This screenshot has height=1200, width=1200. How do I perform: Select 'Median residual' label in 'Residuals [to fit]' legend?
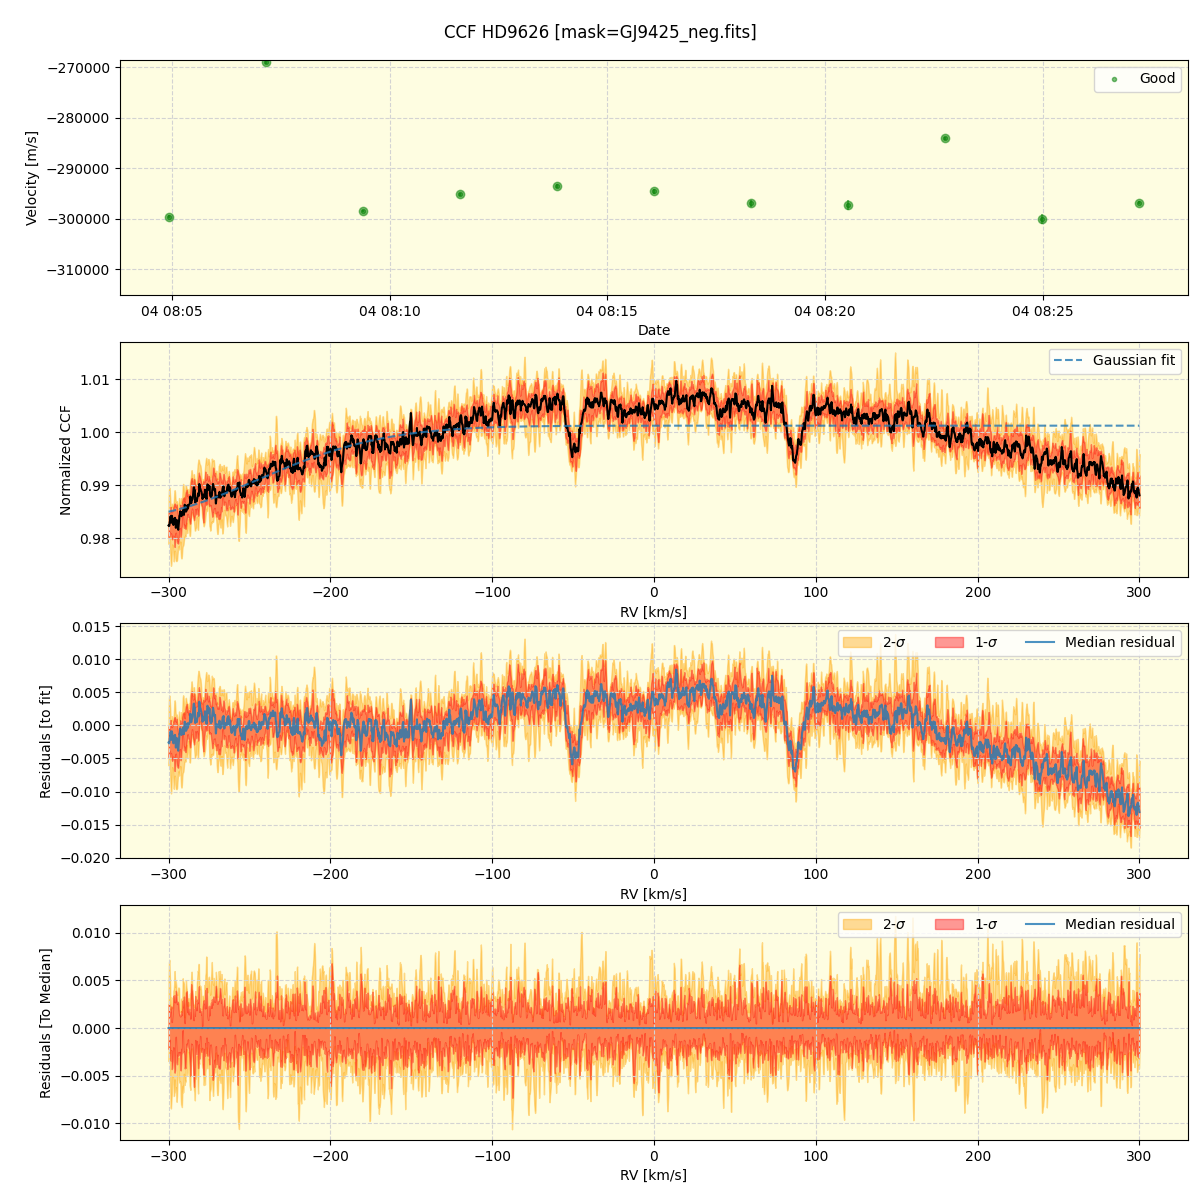[1120, 642]
